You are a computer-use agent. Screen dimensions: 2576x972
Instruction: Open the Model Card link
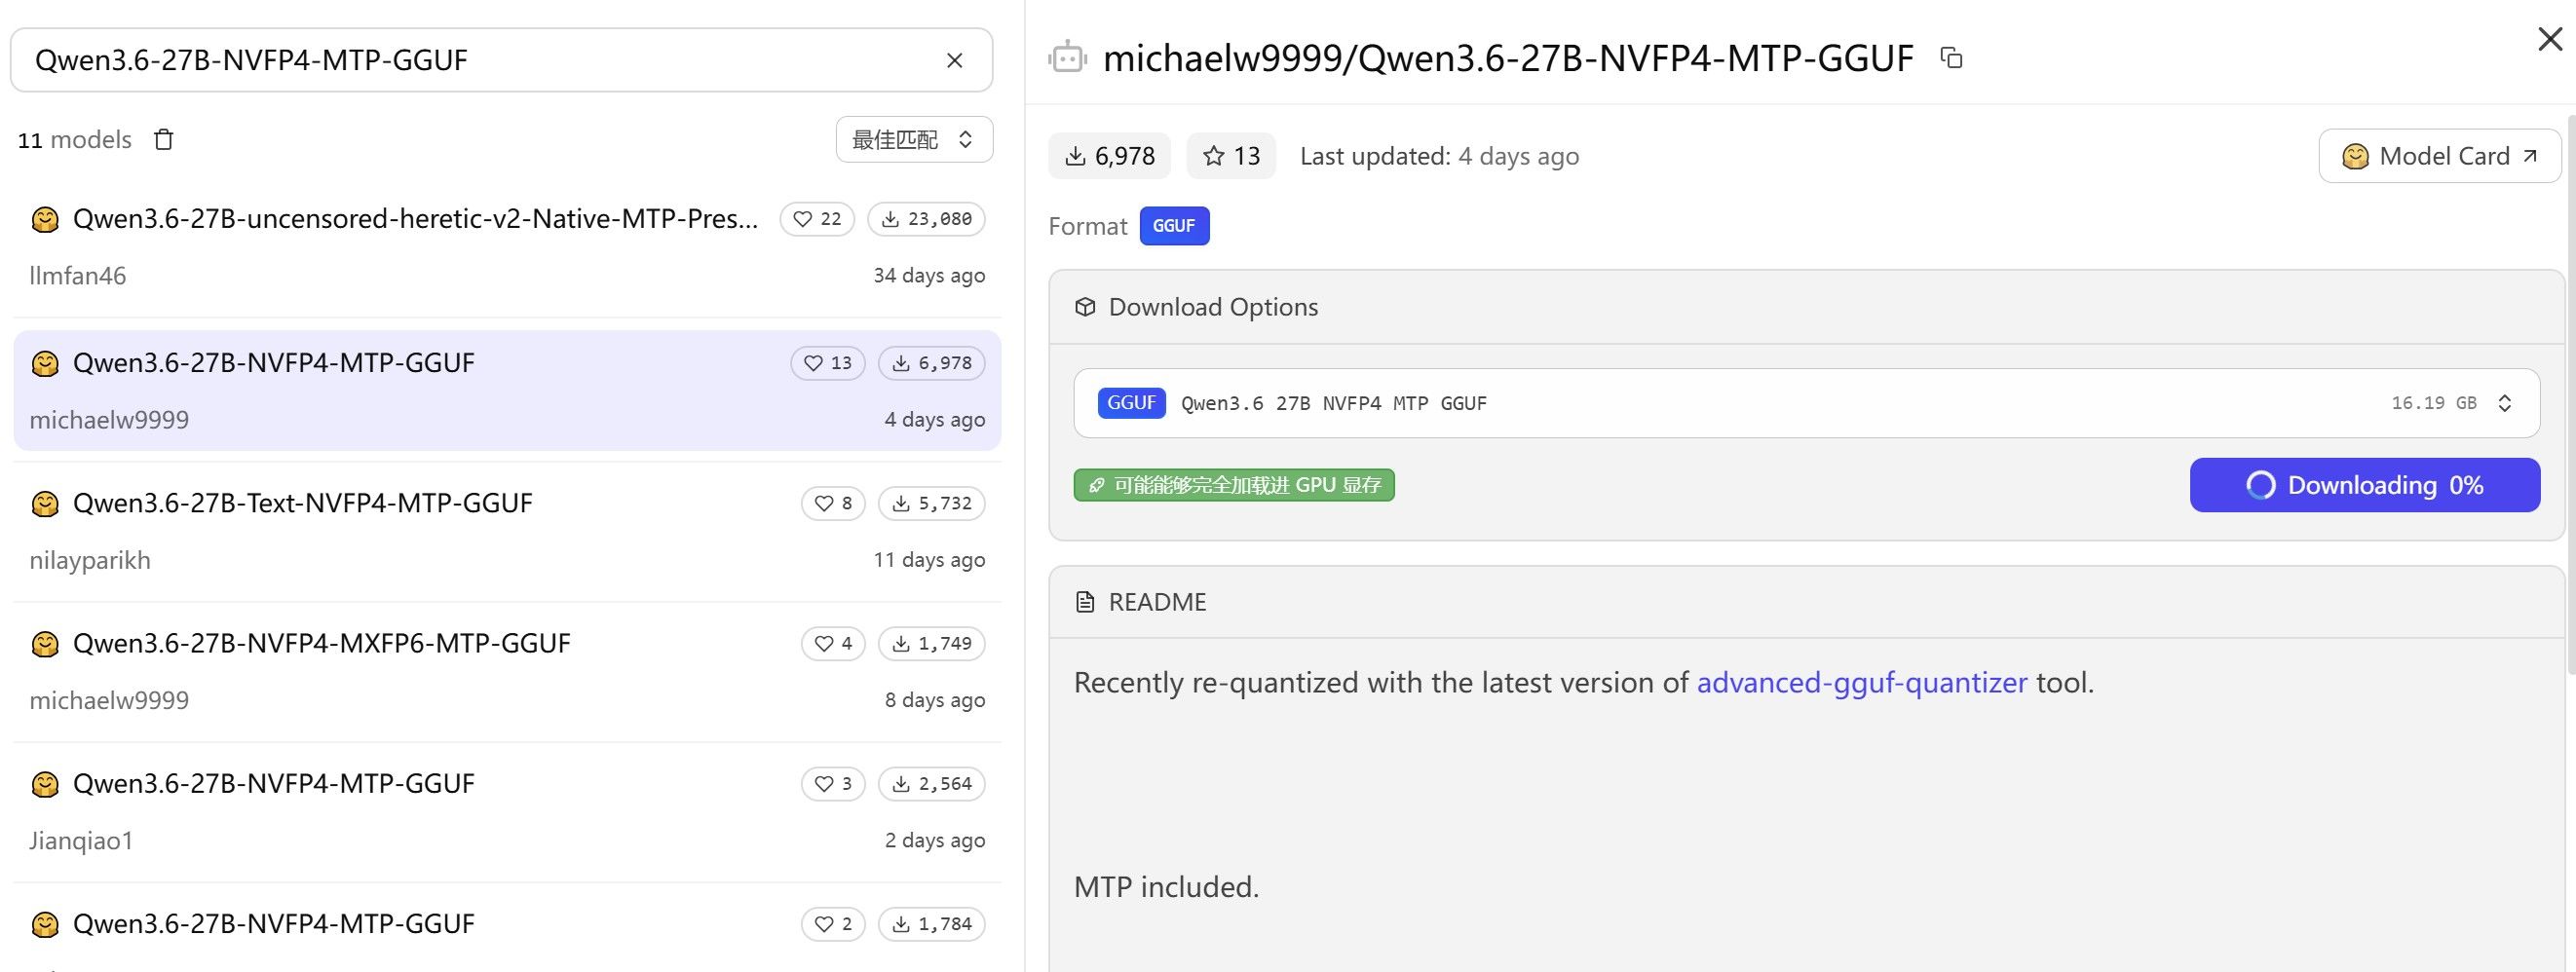click(x=2439, y=156)
